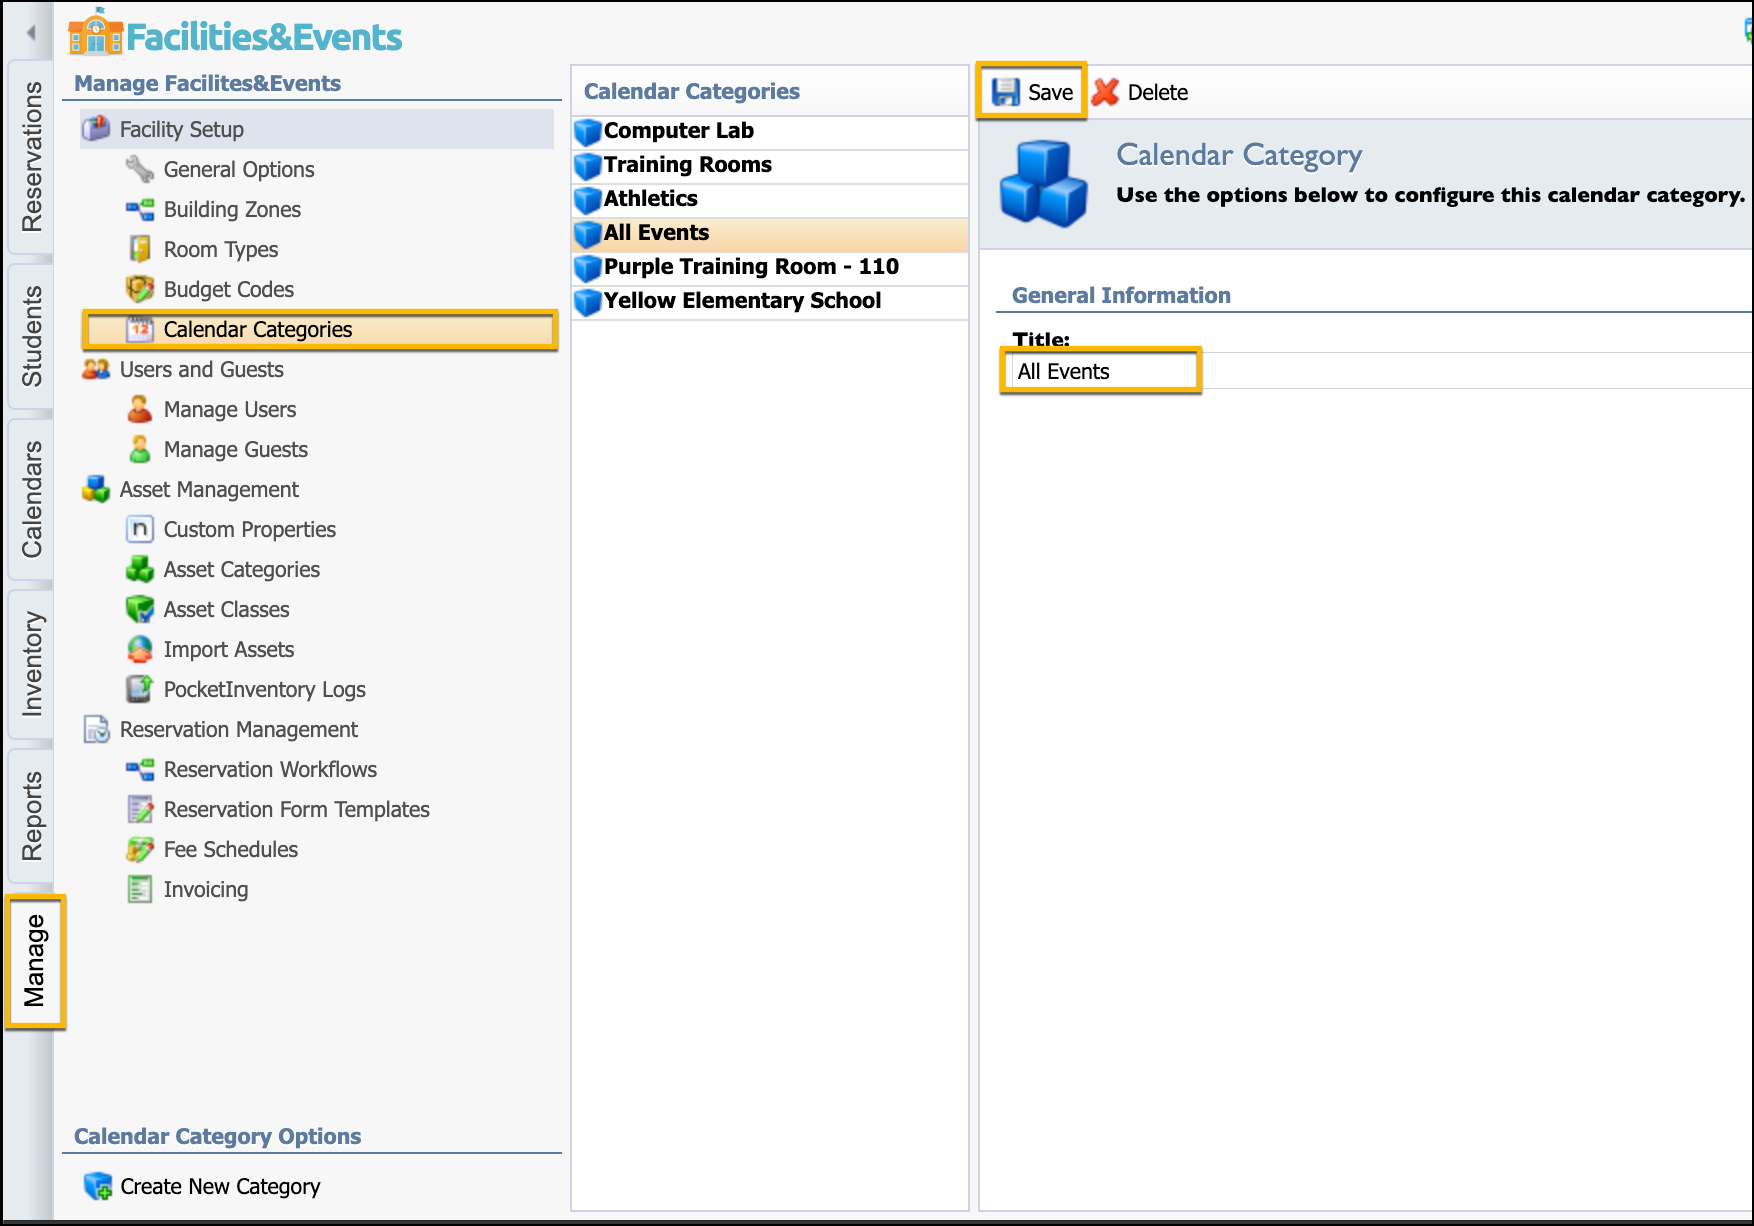Open the Reports side tab
The width and height of the screenshot is (1754, 1226).
[x=32, y=815]
